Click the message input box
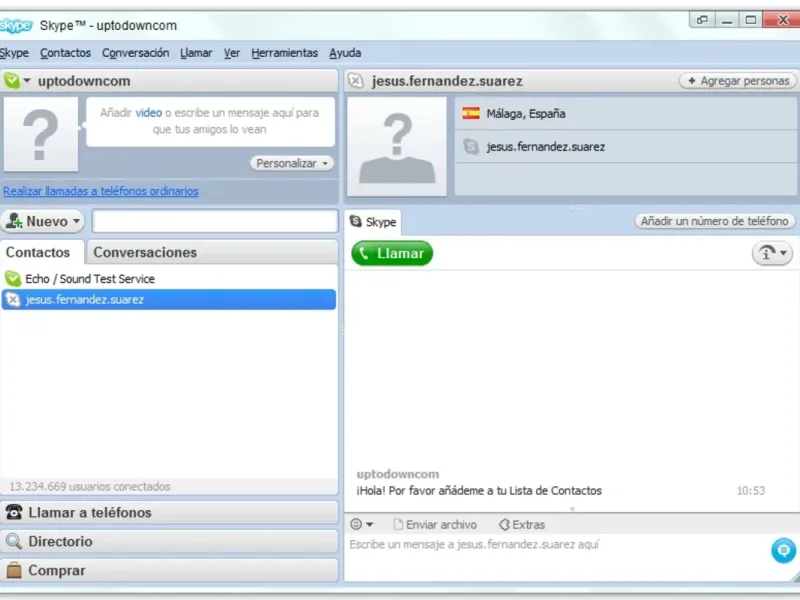The width and height of the screenshot is (800, 600). click(x=559, y=557)
